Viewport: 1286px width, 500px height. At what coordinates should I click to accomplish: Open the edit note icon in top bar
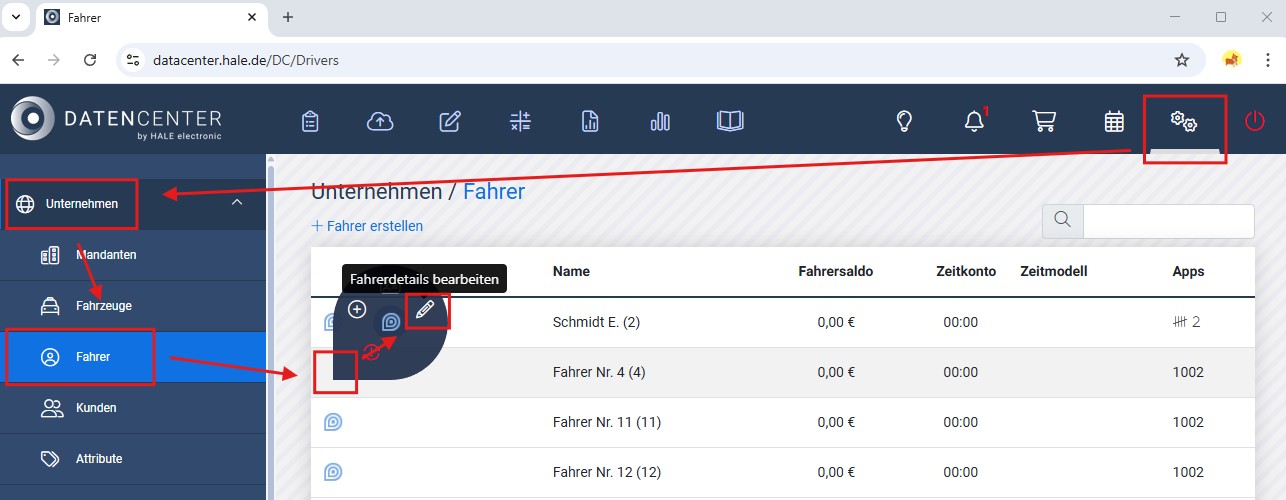pos(450,122)
